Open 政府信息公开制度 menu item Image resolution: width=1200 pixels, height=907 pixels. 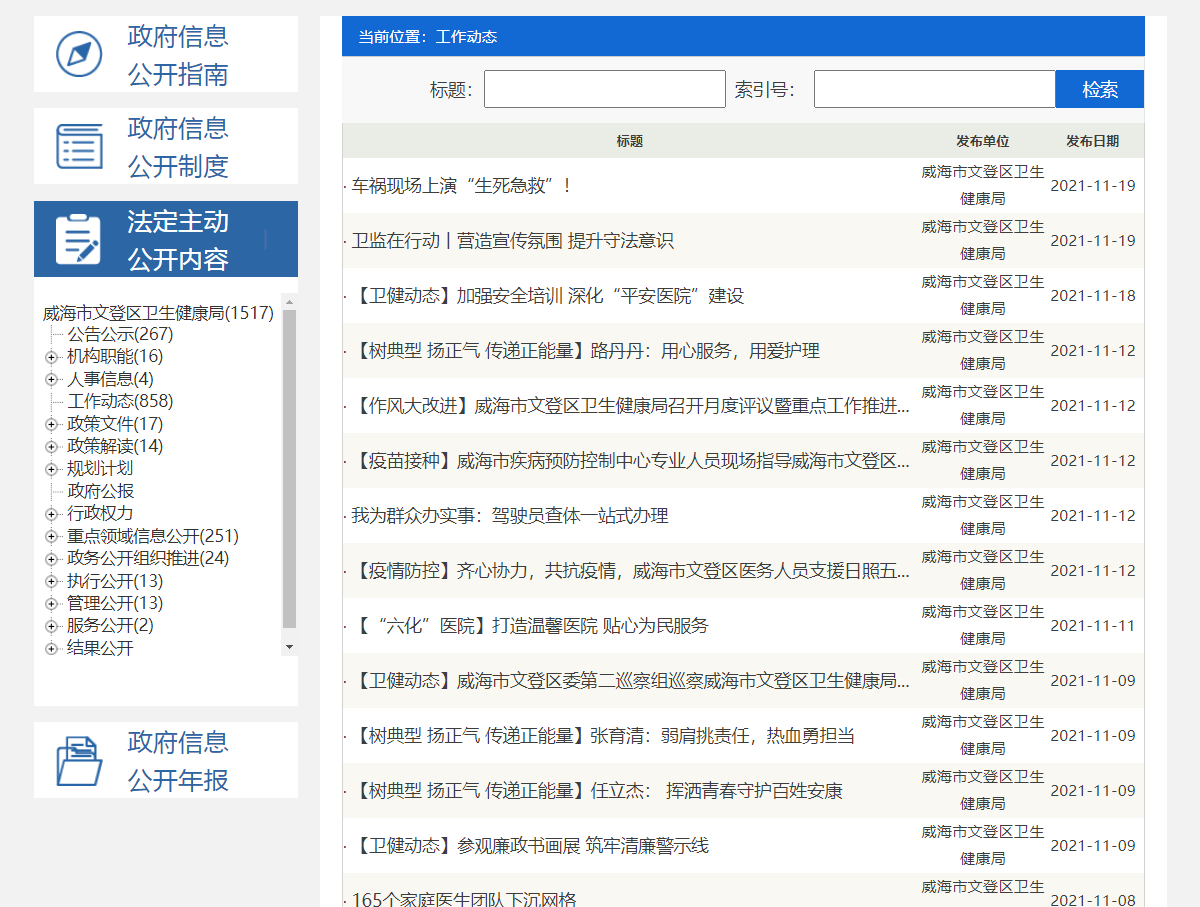(166, 146)
